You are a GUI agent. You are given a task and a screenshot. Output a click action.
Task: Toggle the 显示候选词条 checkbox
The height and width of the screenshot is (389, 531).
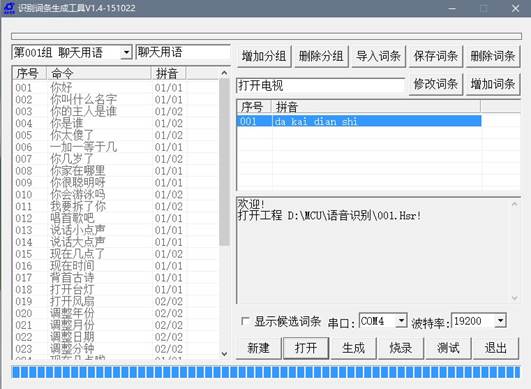pyautogui.click(x=245, y=321)
